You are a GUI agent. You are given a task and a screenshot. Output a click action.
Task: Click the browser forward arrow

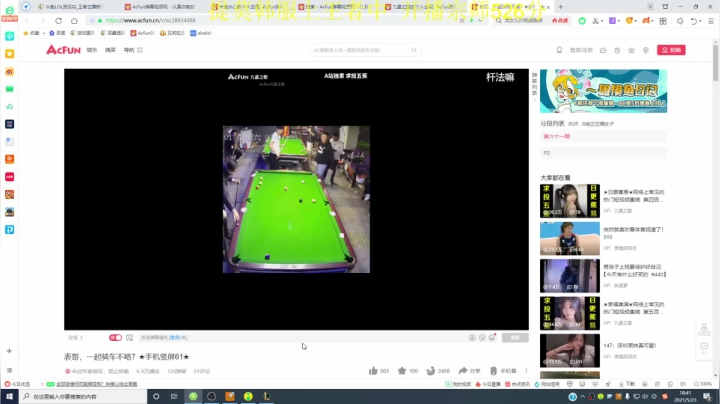(43, 21)
